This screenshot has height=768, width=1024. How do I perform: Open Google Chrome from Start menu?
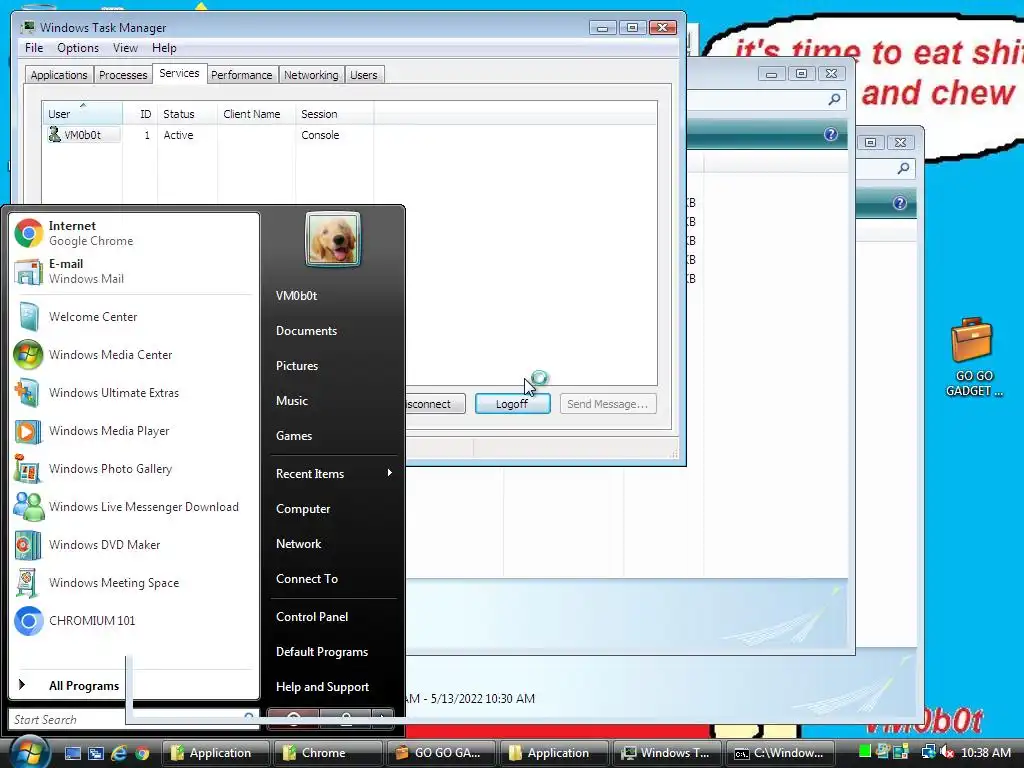(134, 233)
